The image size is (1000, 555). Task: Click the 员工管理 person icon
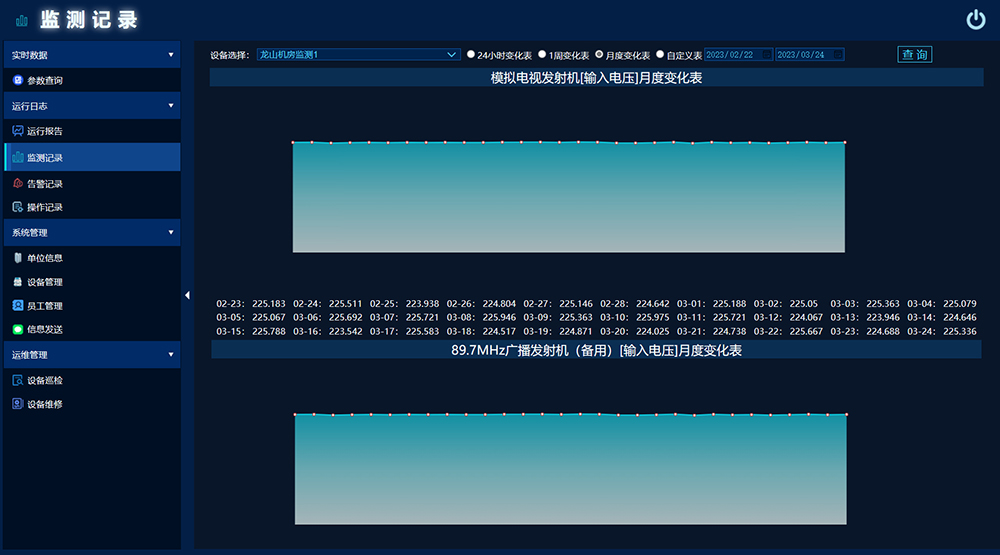pos(18,306)
